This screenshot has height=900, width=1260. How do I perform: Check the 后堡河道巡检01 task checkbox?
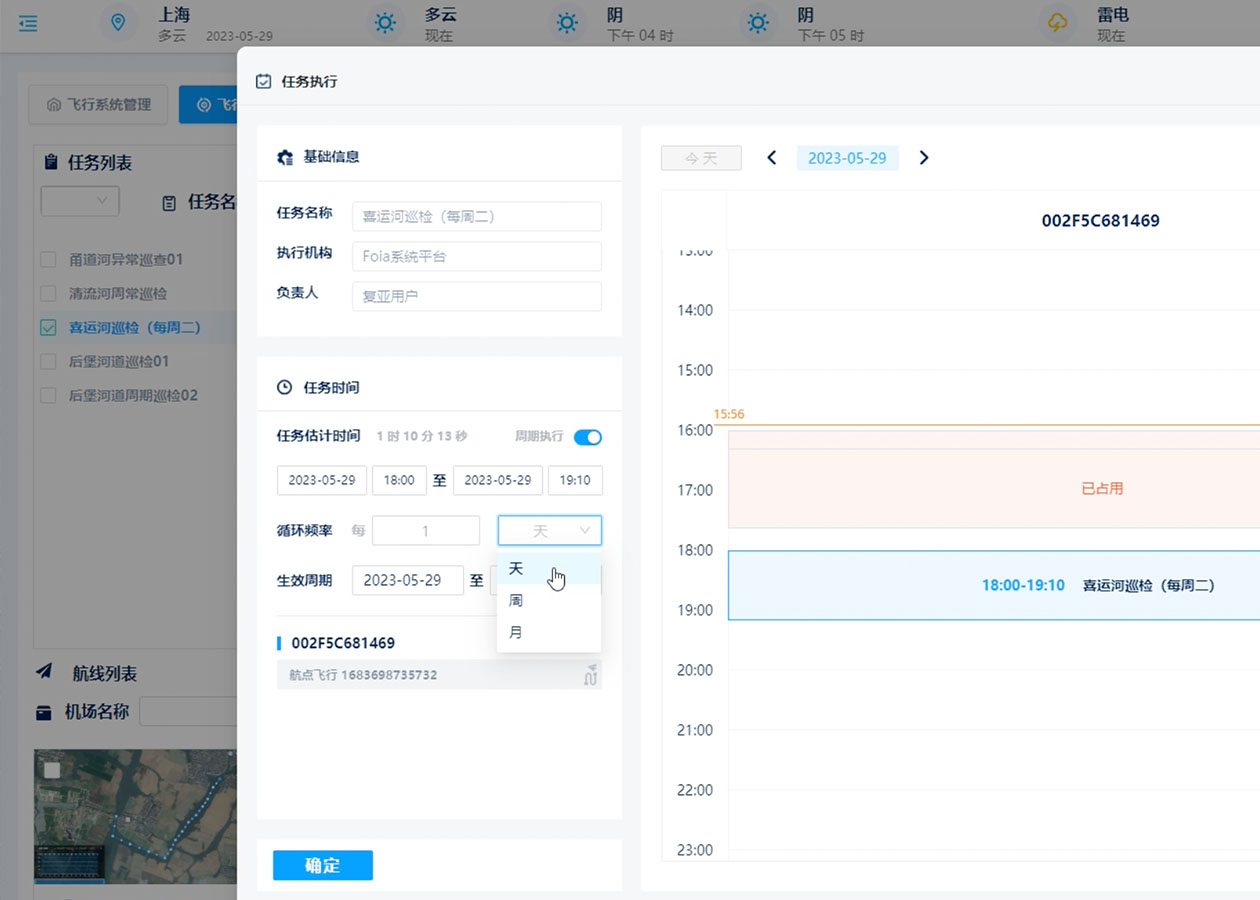click(x=48, y=361)
